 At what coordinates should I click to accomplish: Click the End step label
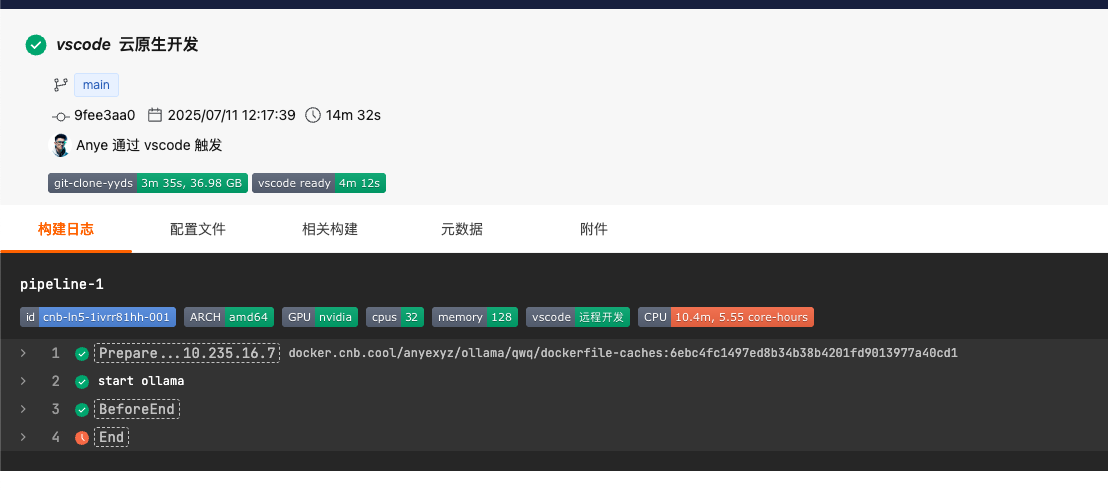click(x=112, y=437)
